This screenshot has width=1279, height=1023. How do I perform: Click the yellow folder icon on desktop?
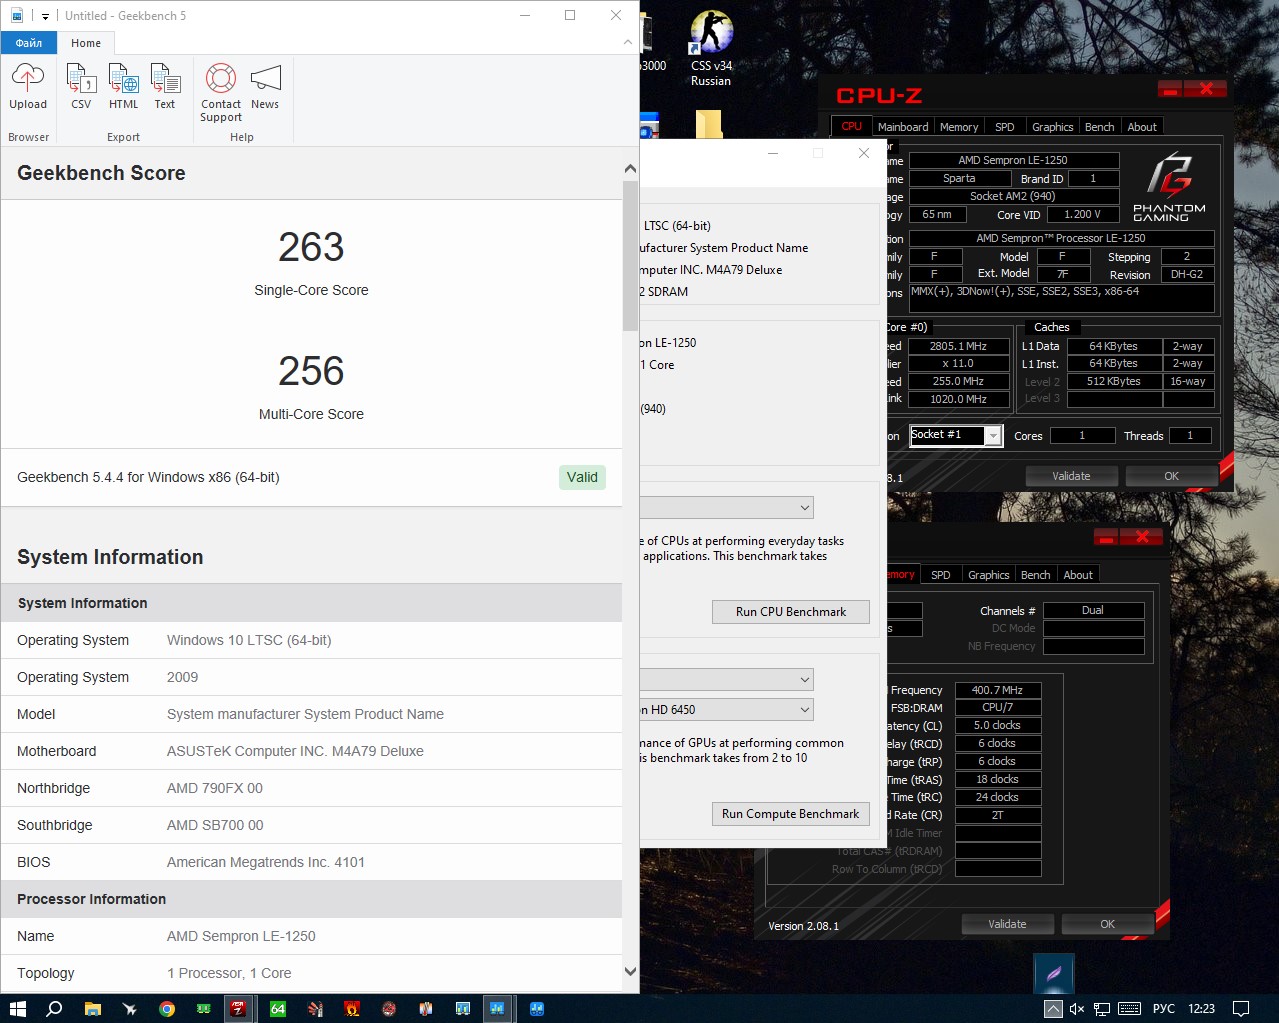pos(709,124)
